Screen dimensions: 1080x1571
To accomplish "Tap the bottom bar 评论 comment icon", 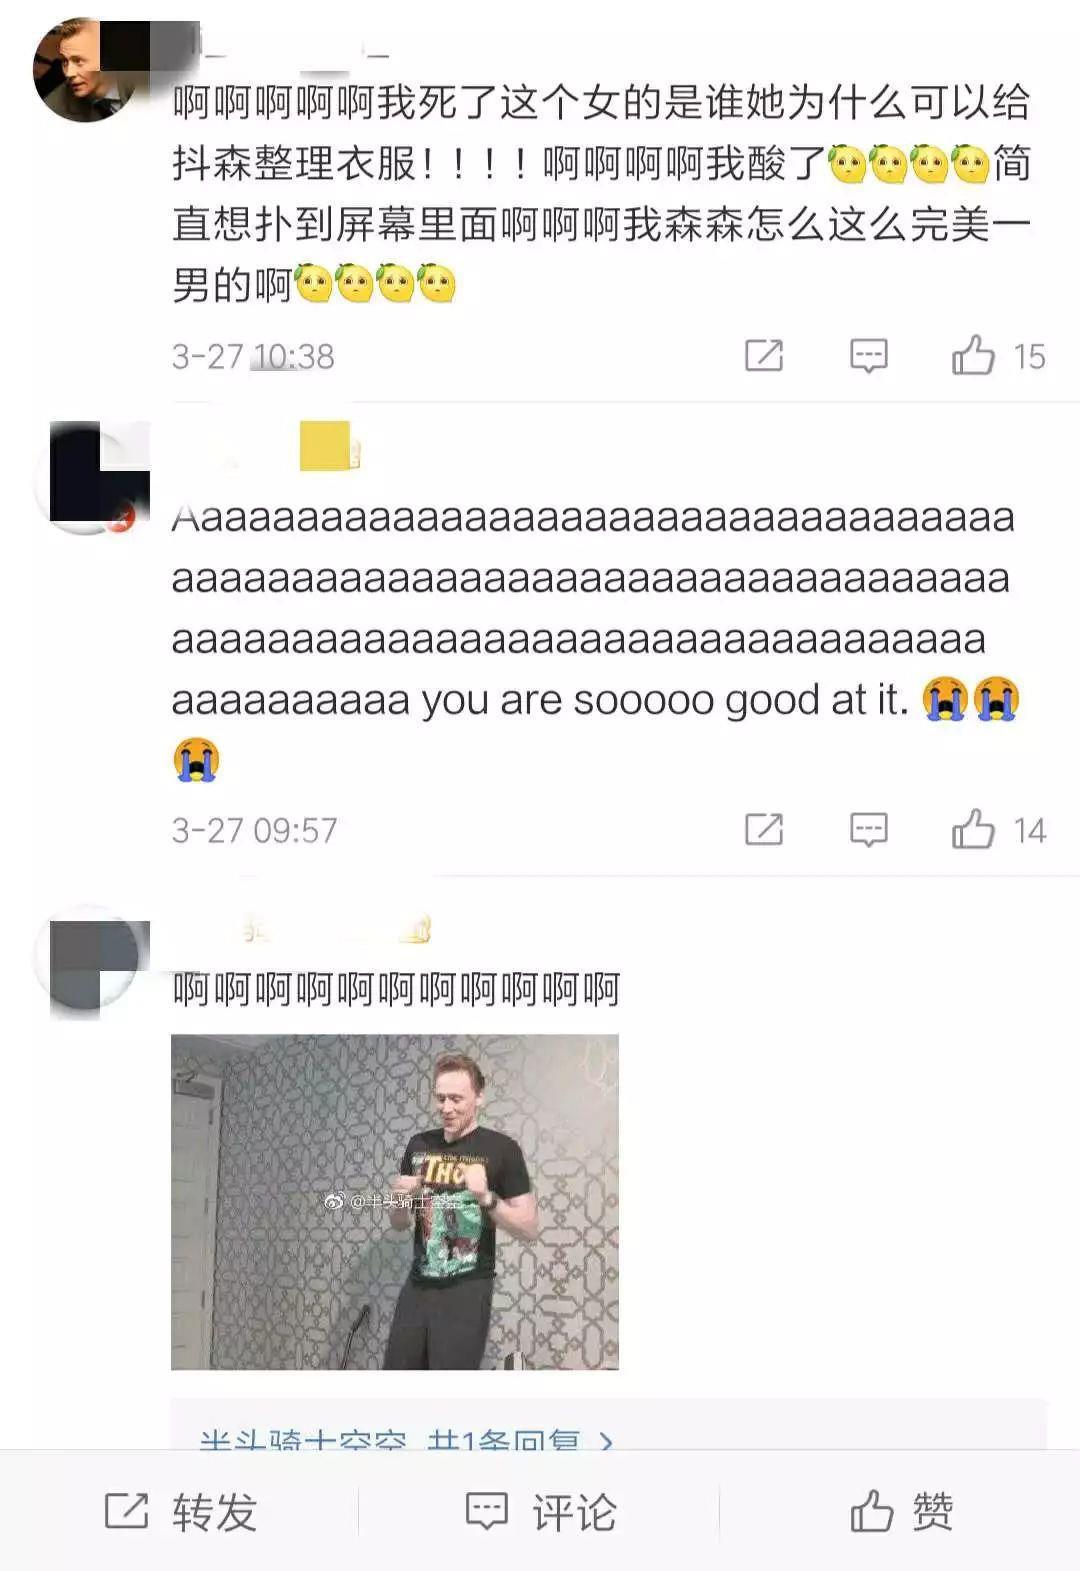I will pyautogui.click(x=487, y=1511).
